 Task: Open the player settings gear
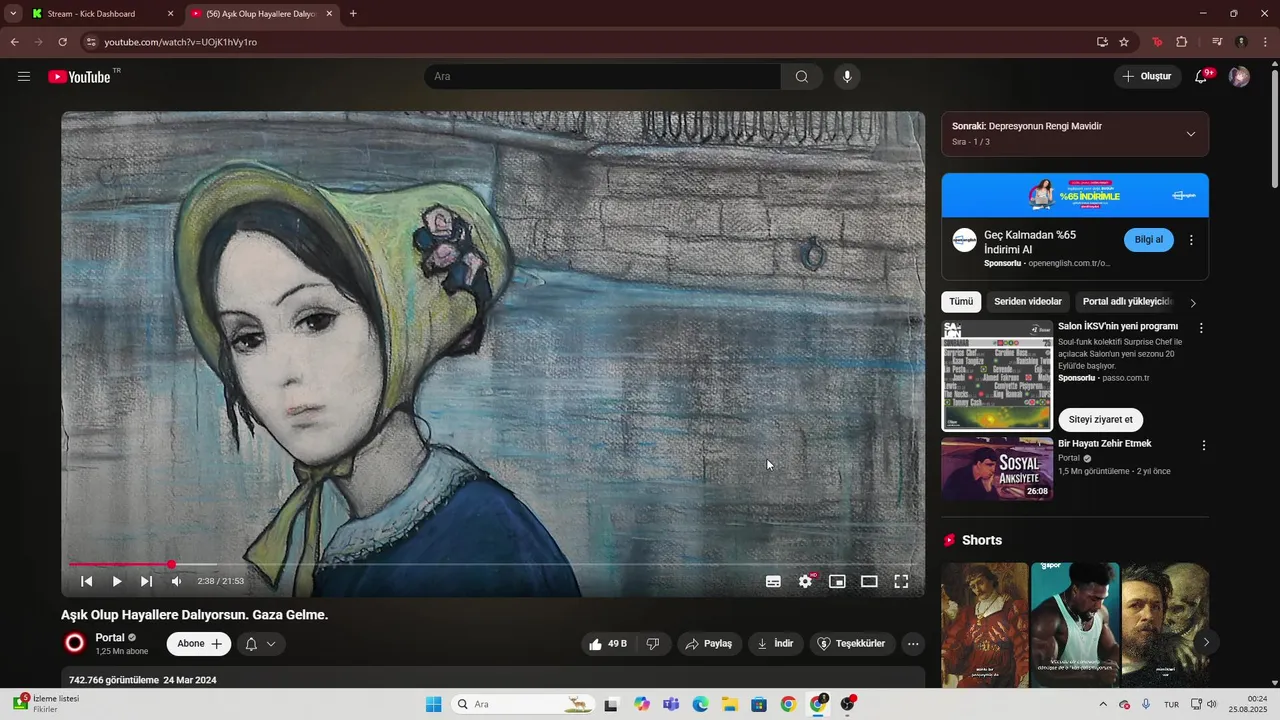pyautogui.click(x=805, y=581)
